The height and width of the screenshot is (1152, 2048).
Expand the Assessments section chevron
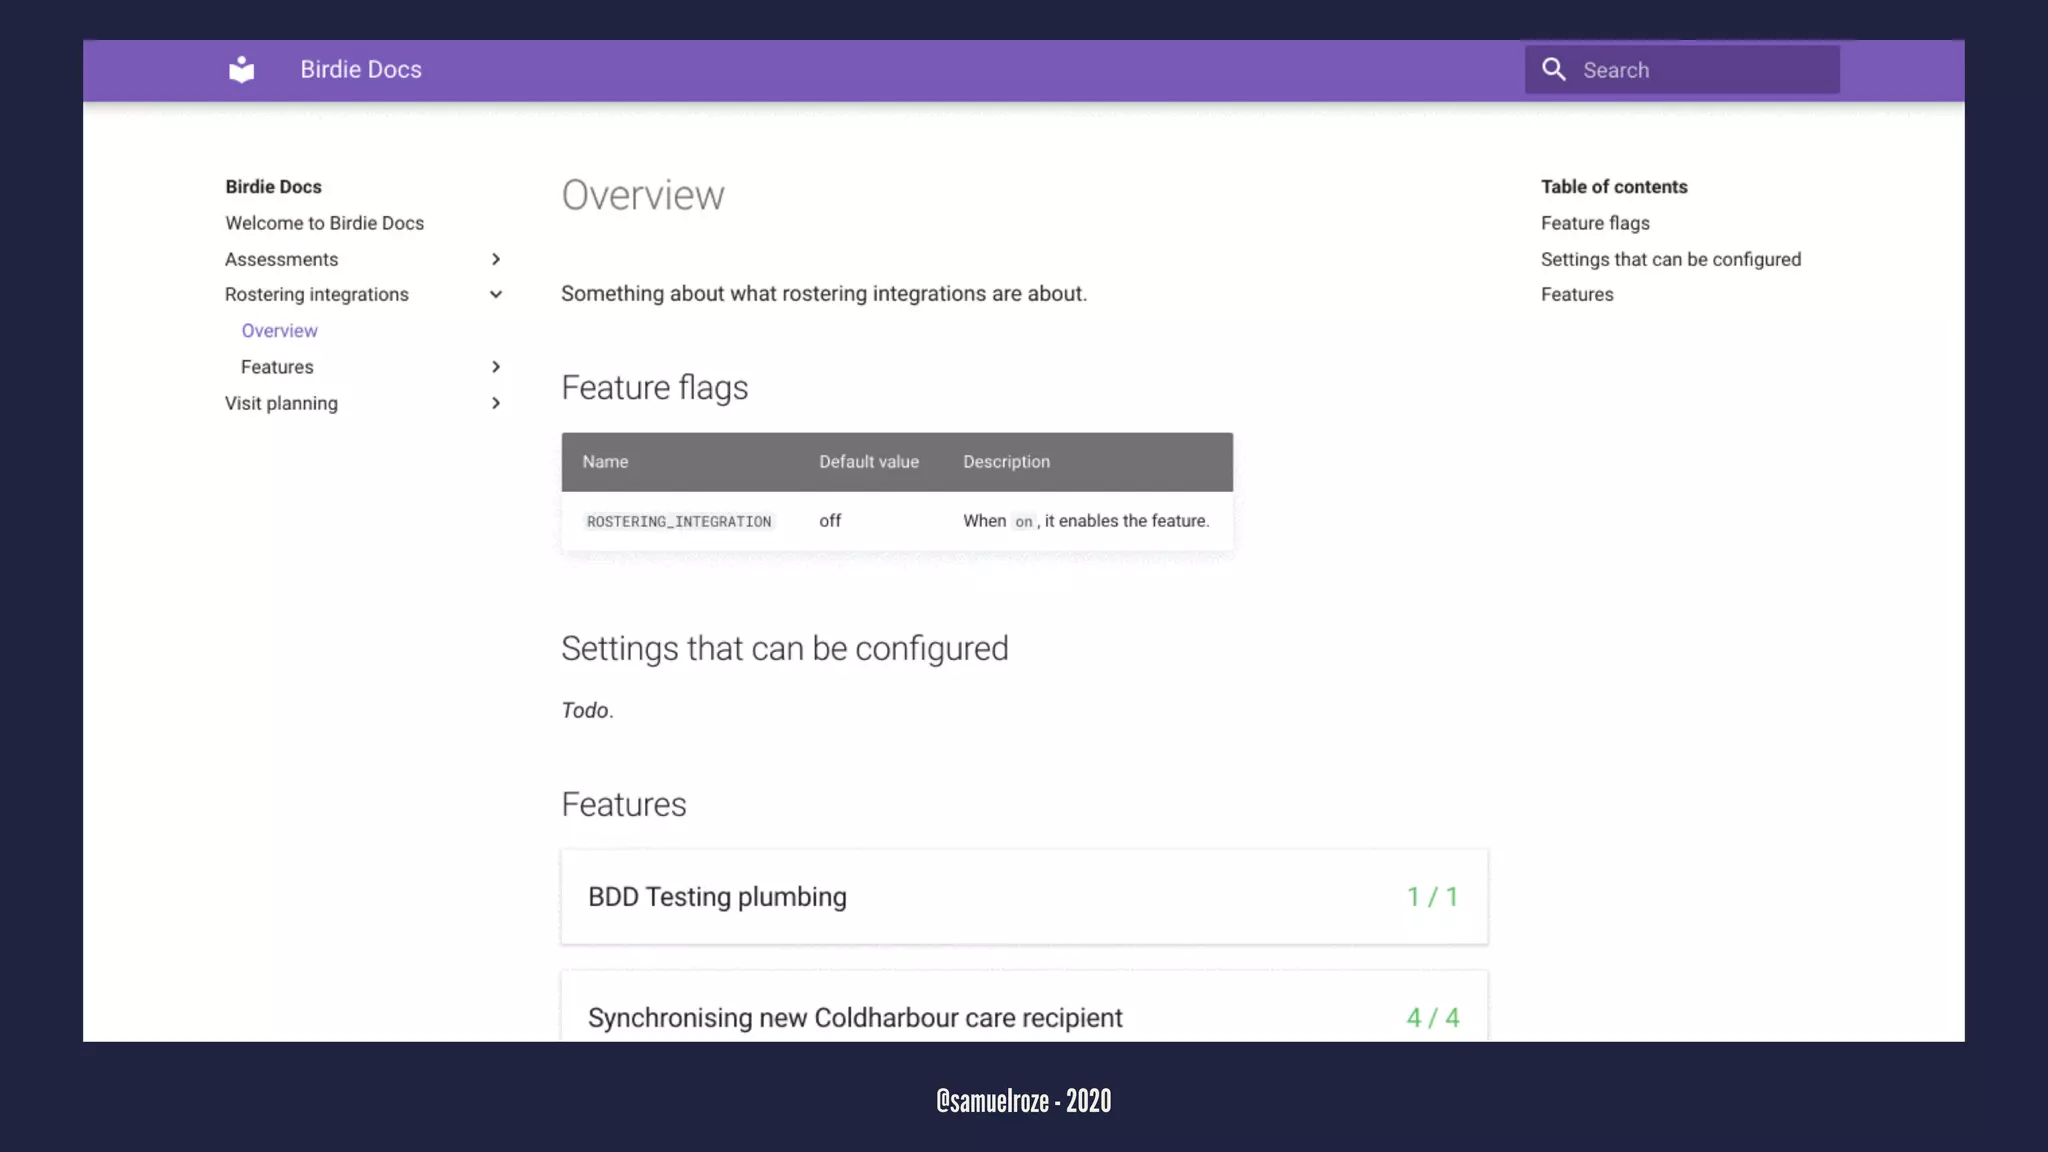pyautogui.click(x=496, y=259)
